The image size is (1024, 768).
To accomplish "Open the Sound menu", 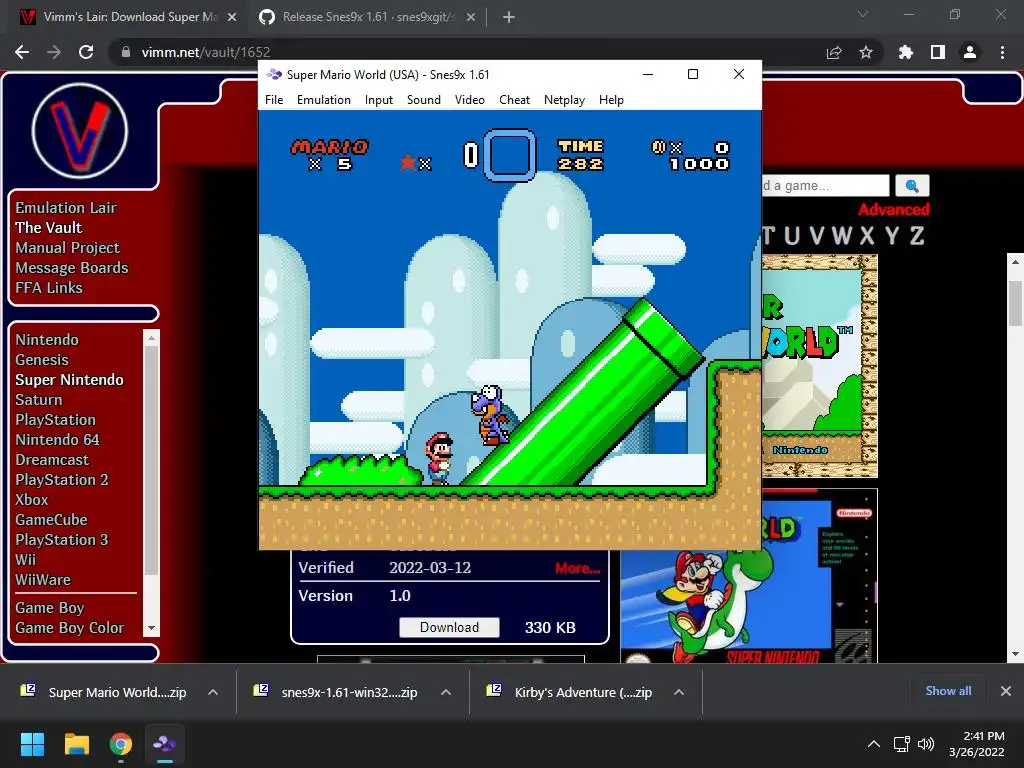I will (x=423, y=100).
